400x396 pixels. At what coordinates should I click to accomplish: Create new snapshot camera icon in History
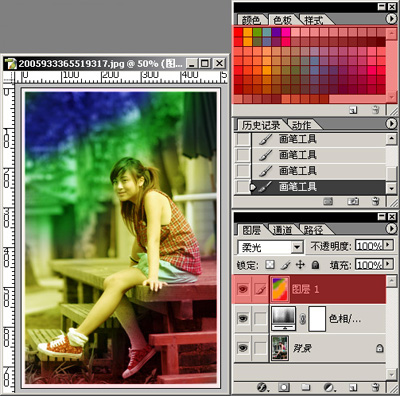point(353,201)
